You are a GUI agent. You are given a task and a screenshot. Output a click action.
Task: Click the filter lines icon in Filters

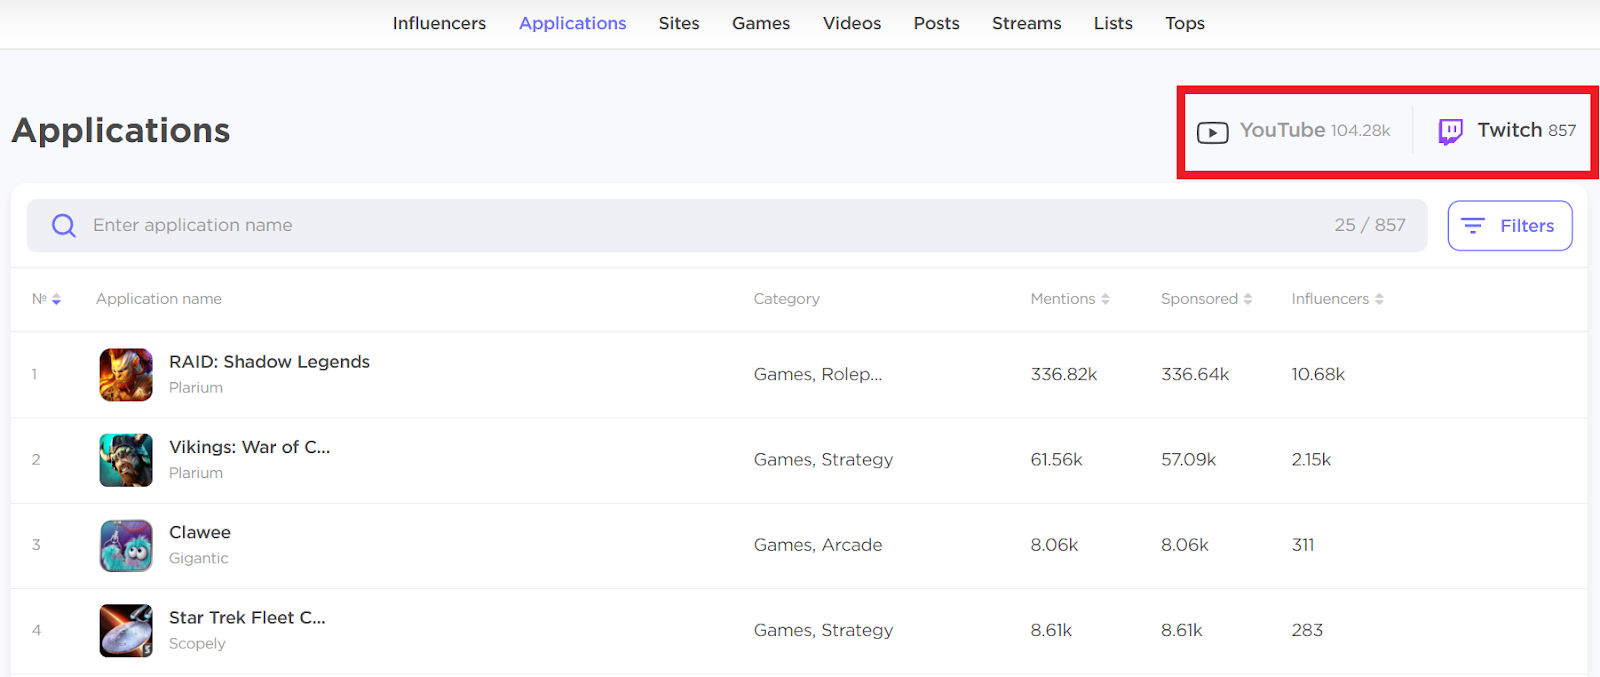pyautogui.click(x=1473, y=226)
